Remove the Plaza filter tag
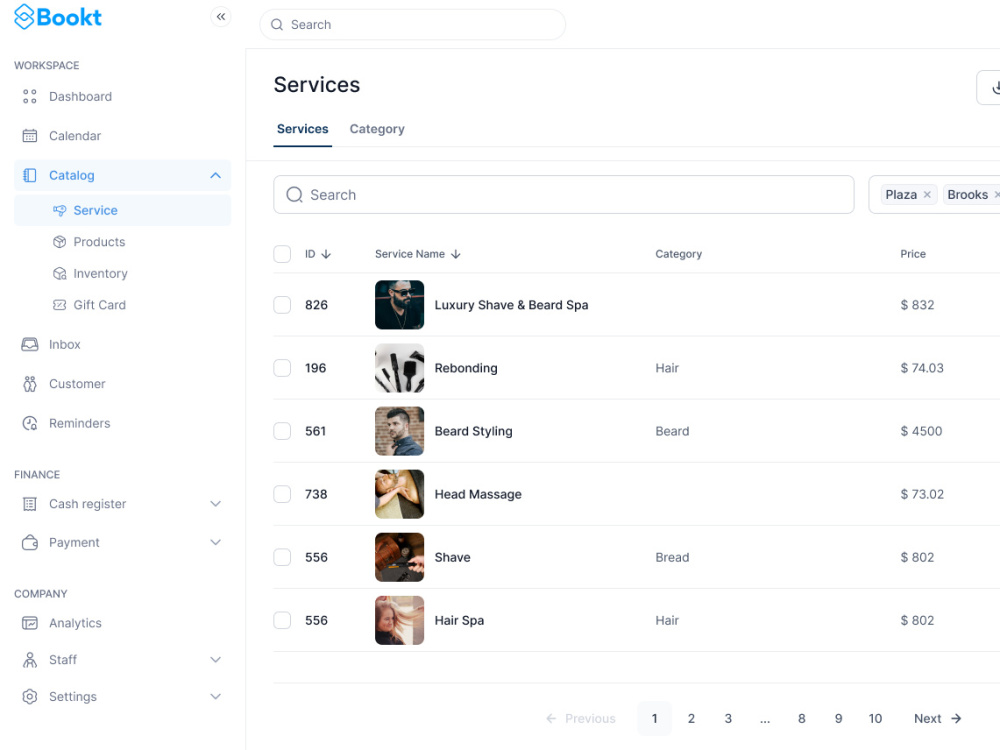The image size is (1000, 750). 927,195
